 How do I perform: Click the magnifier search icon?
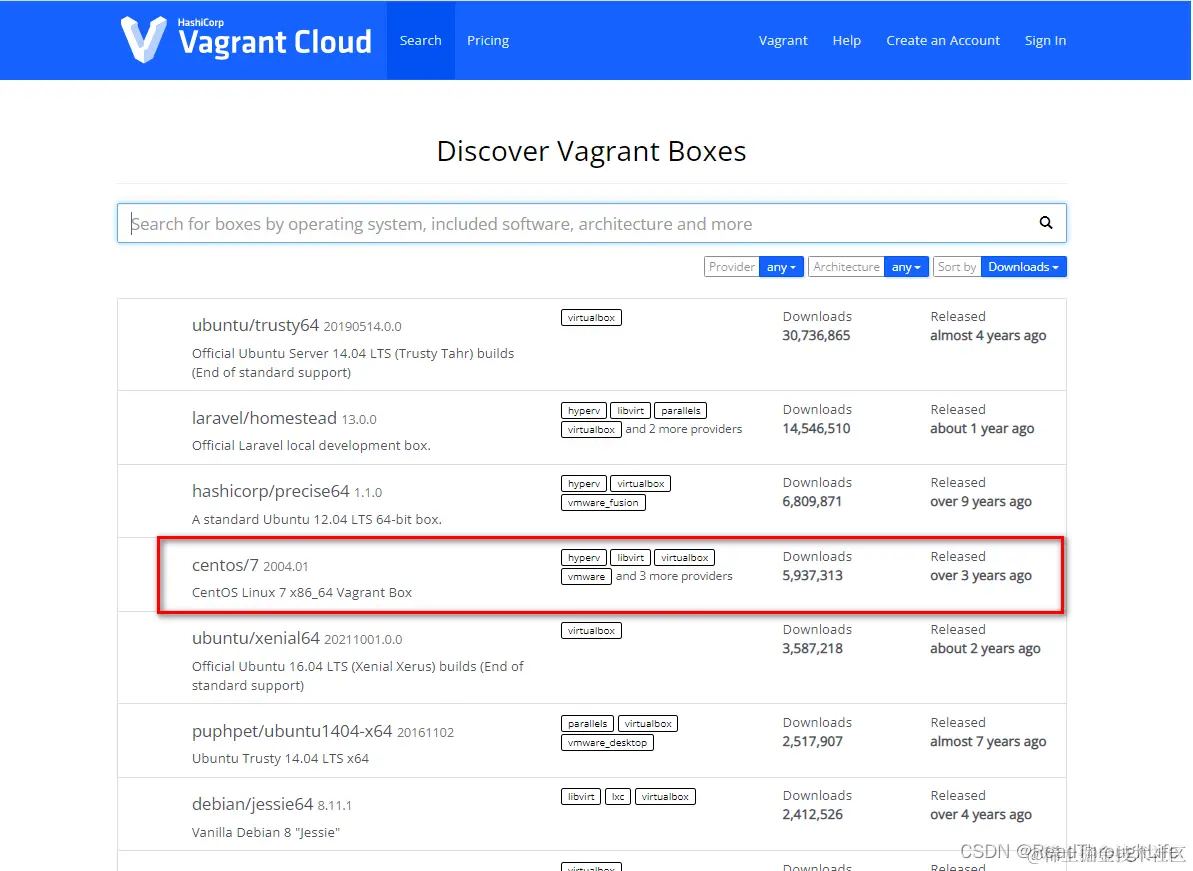[1046, 223]
